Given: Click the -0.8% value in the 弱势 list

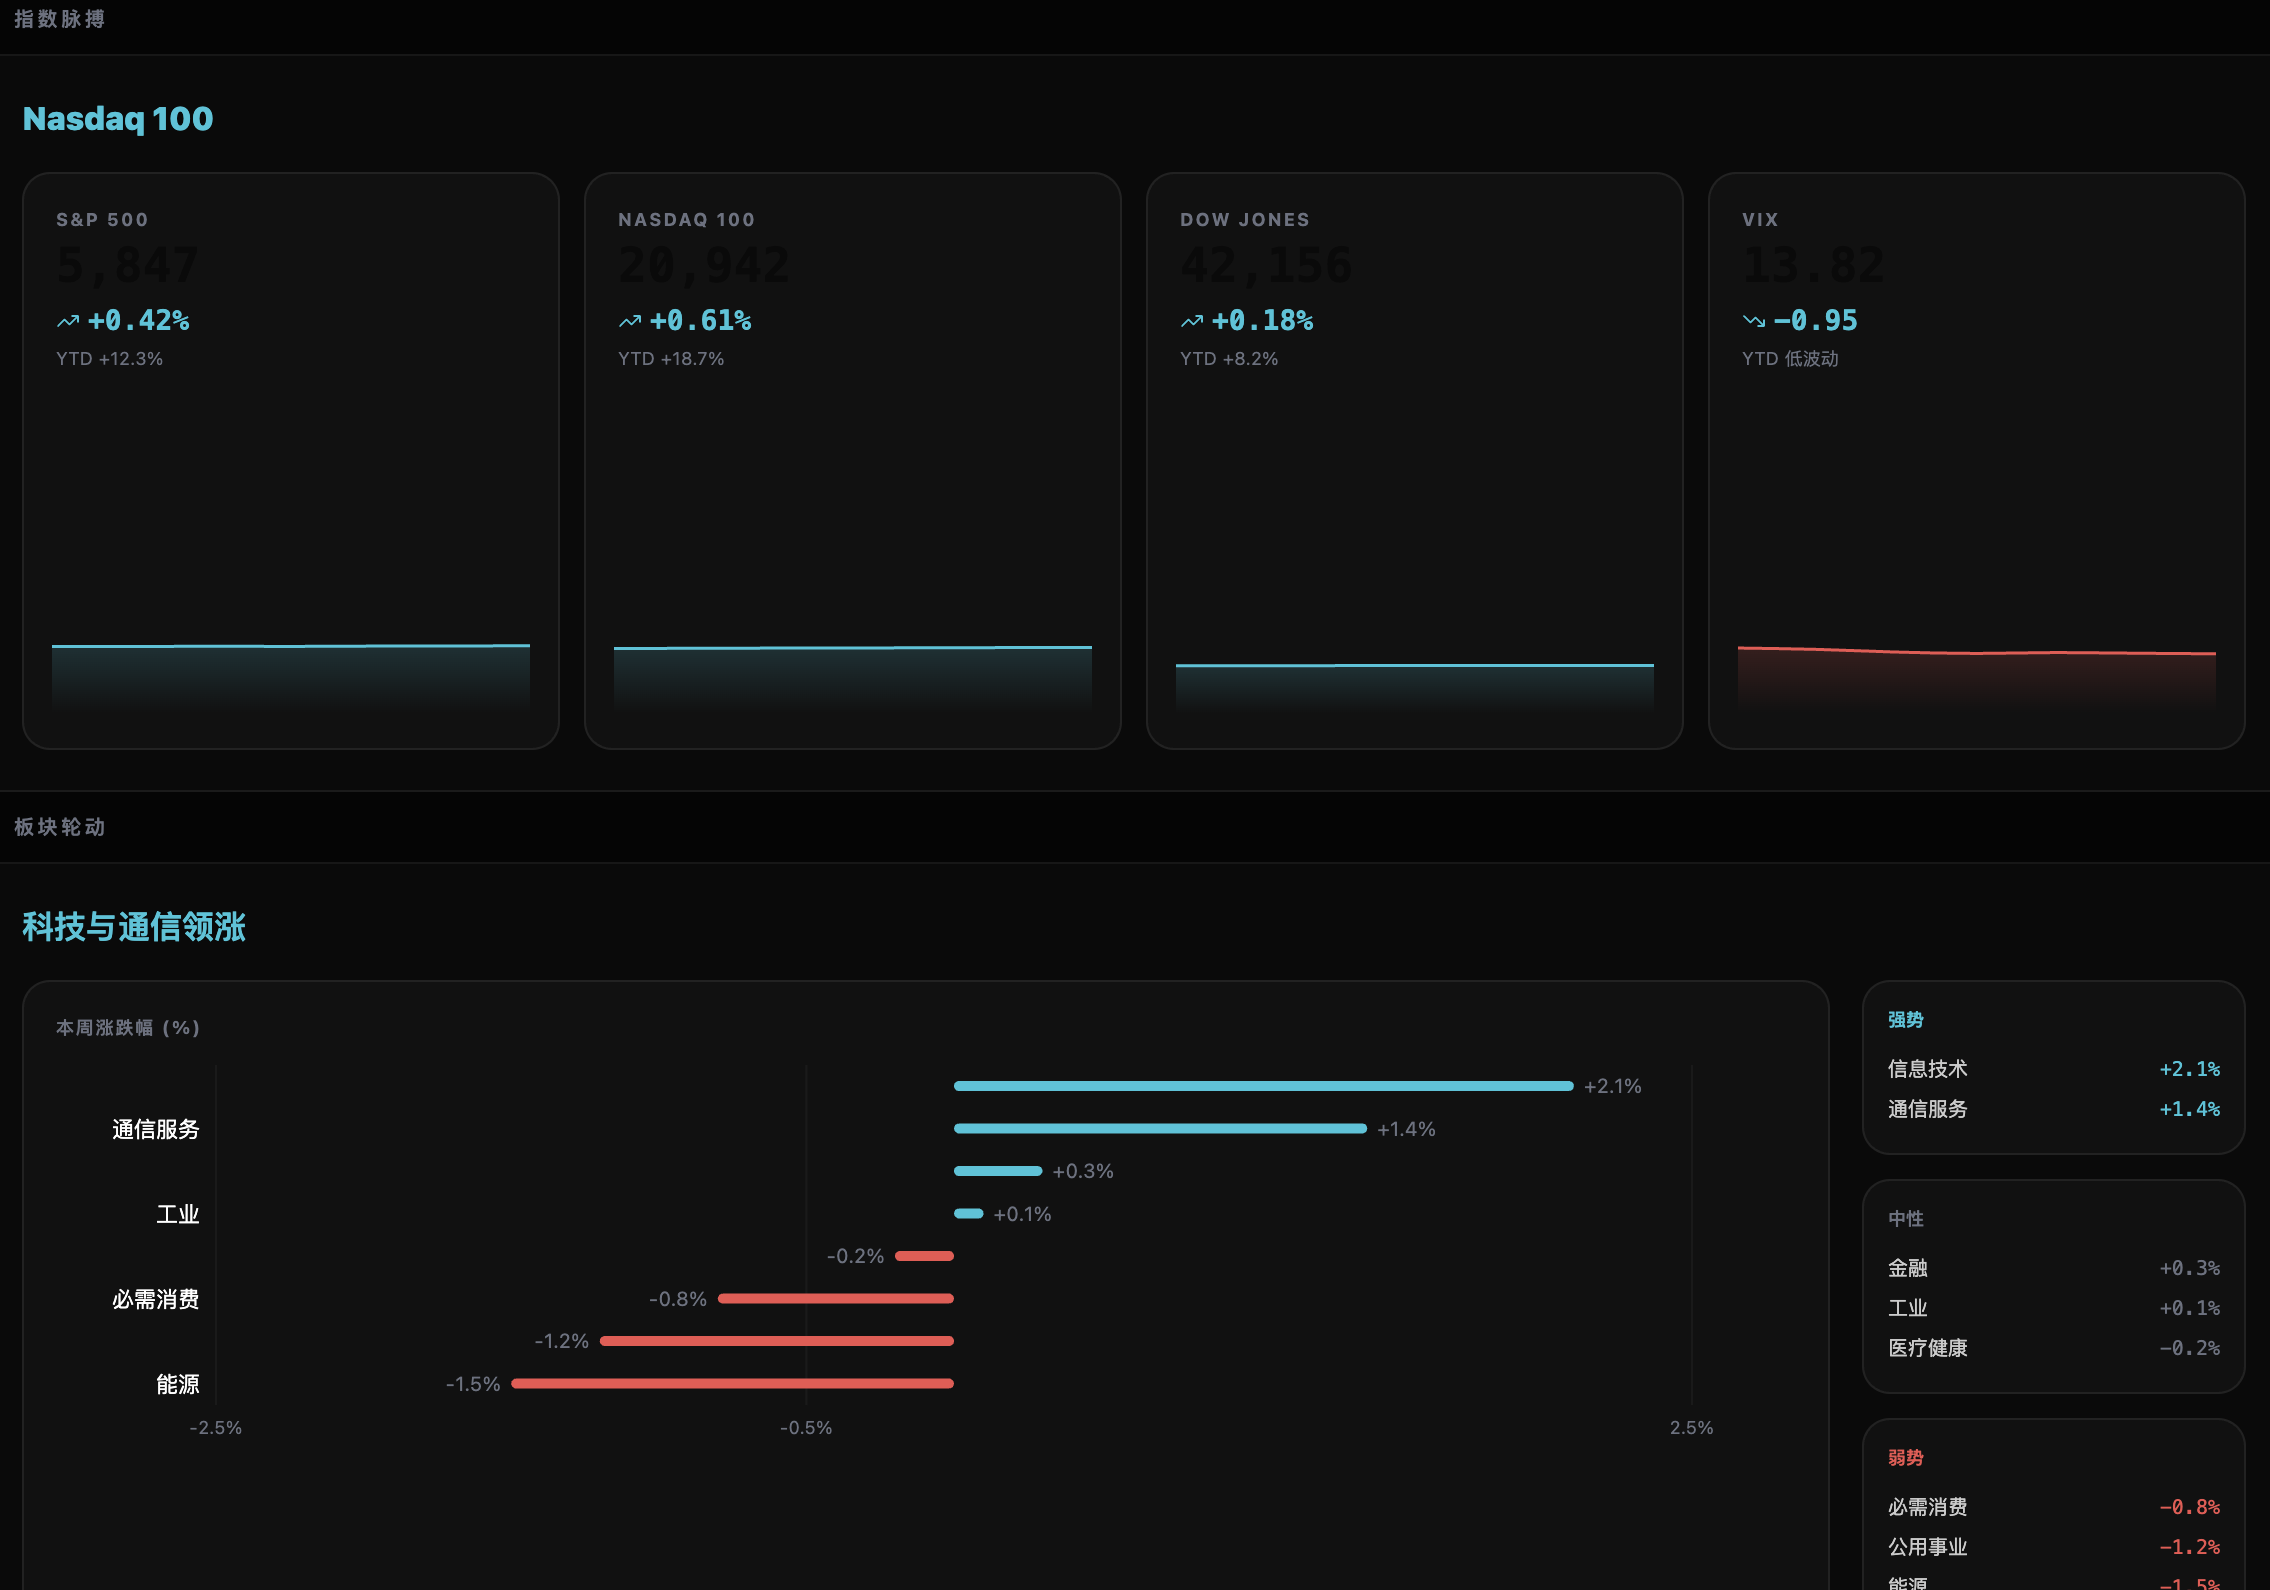Looking at the screenshot, I should [2190, 1507].
